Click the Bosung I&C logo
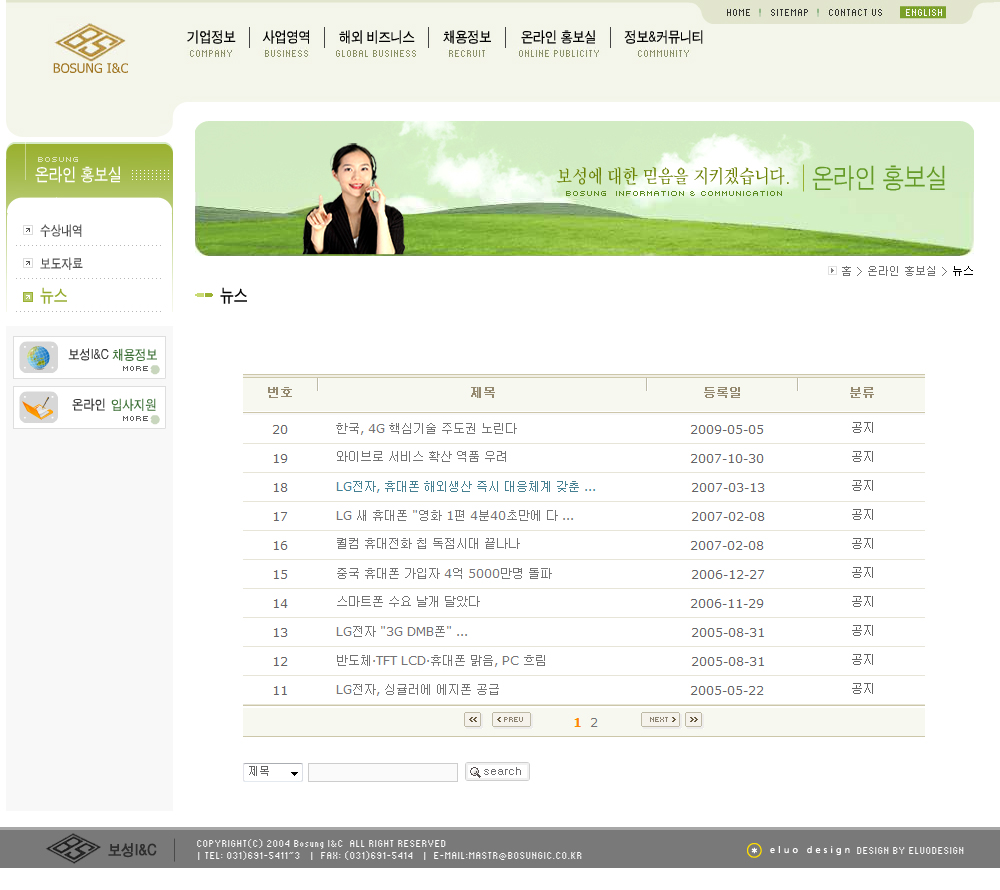The width and height of the screenshot is (1000, 890). click(90, 49)
